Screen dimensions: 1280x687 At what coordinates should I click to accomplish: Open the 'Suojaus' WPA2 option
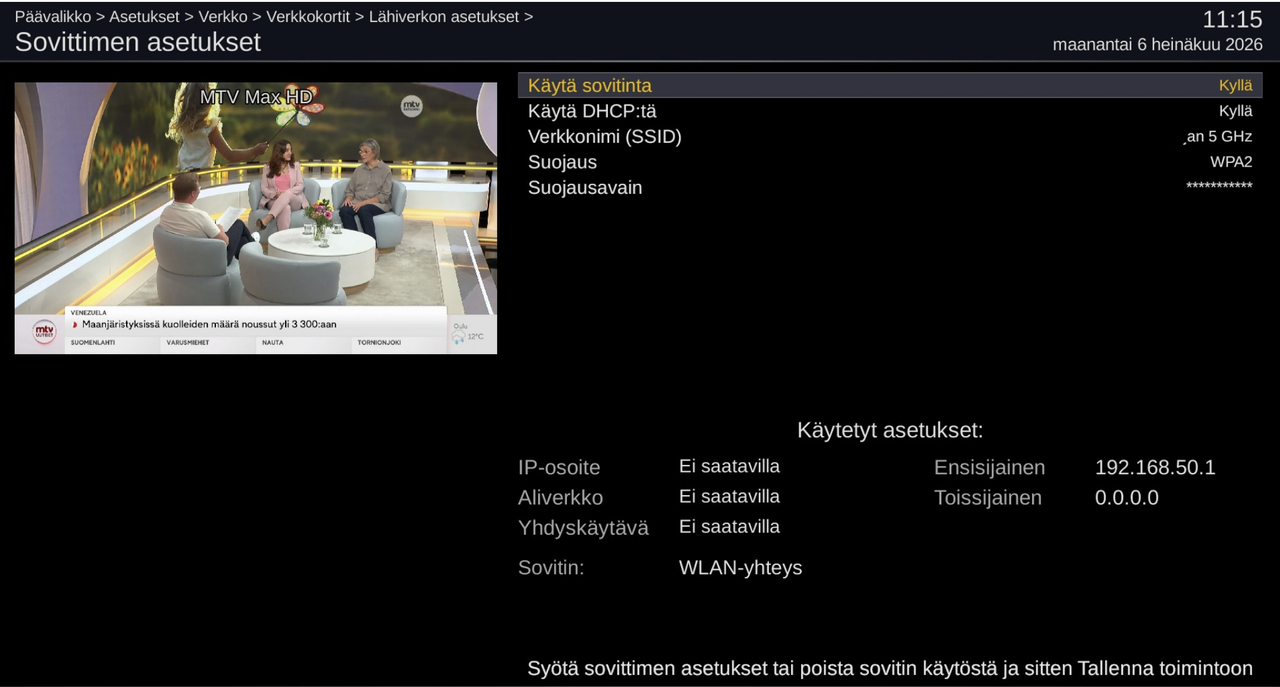click(x=890, y=162)
